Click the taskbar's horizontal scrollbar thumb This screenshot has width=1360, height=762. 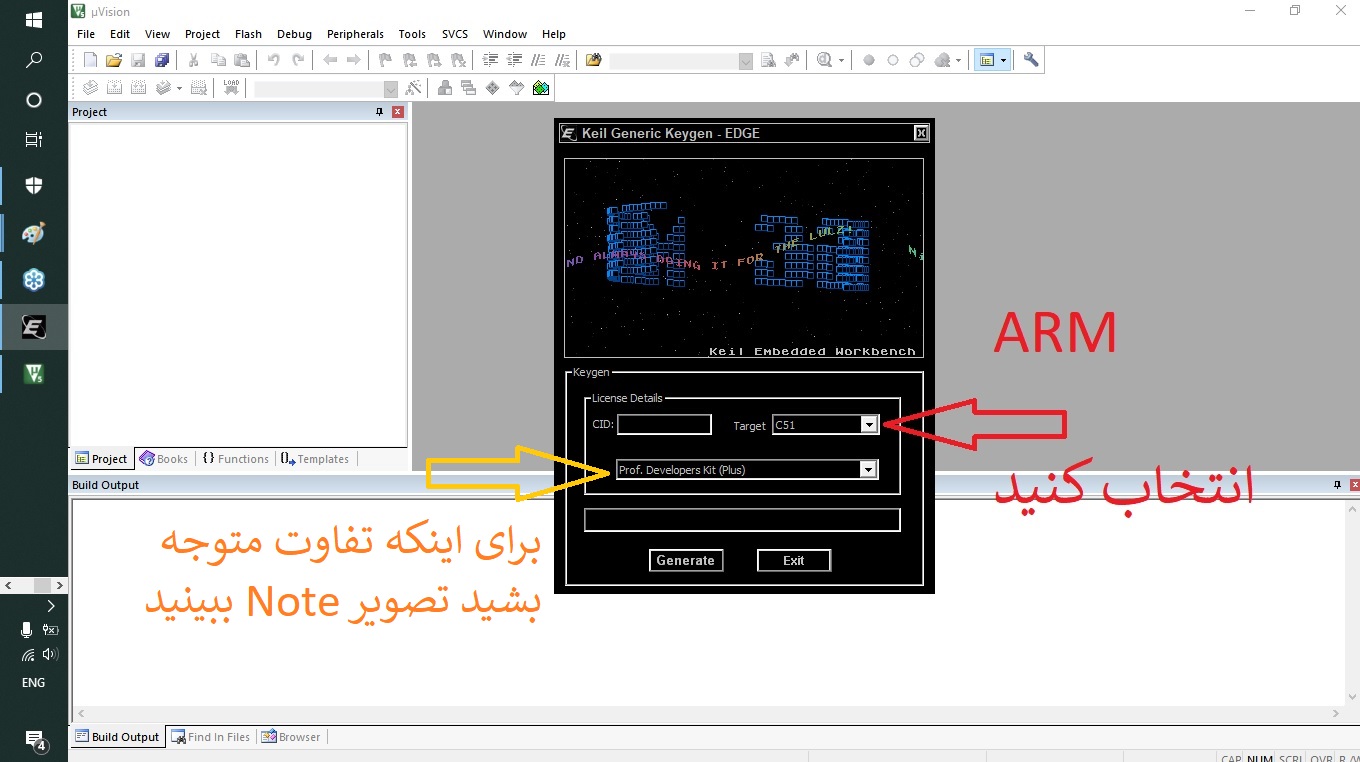tap(41, 585)
